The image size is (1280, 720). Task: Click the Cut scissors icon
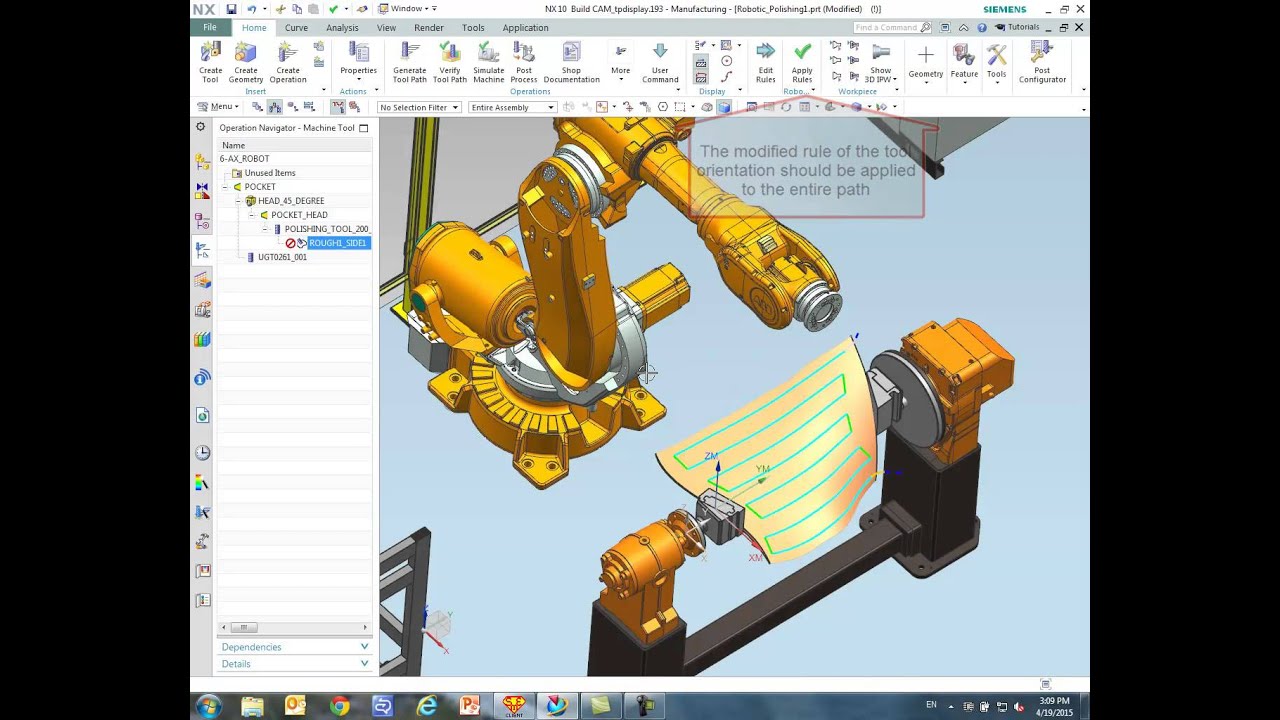[281, 9]
